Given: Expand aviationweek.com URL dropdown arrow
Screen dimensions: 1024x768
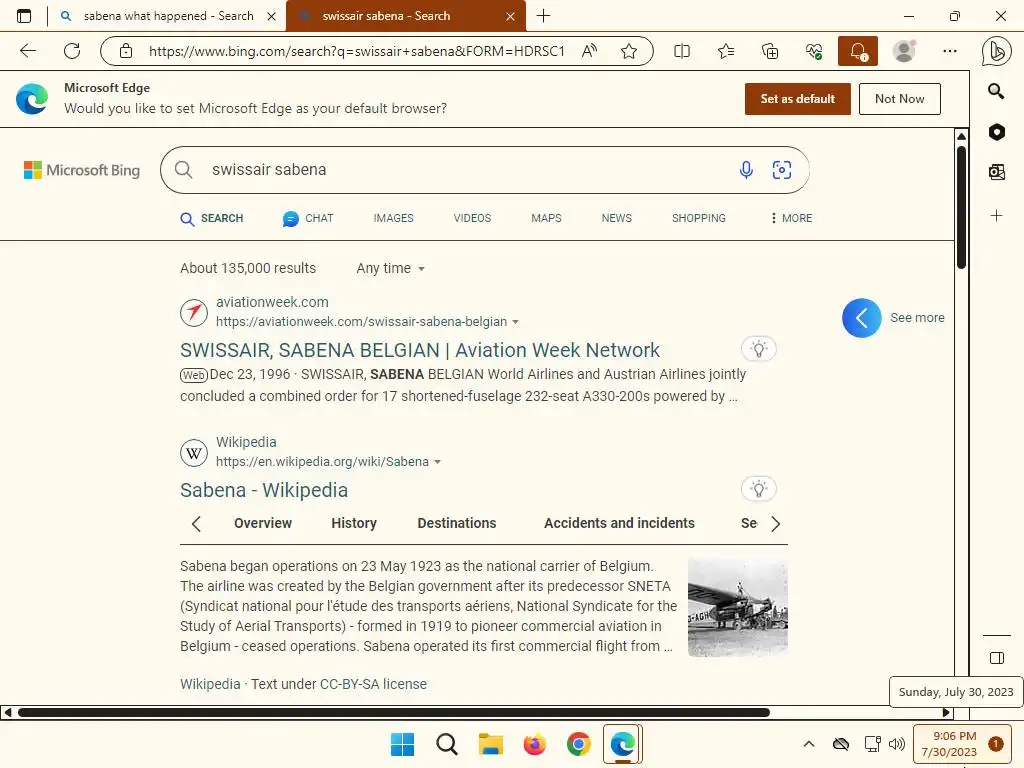Looking at the screenshot, I should tap(515, 322).
